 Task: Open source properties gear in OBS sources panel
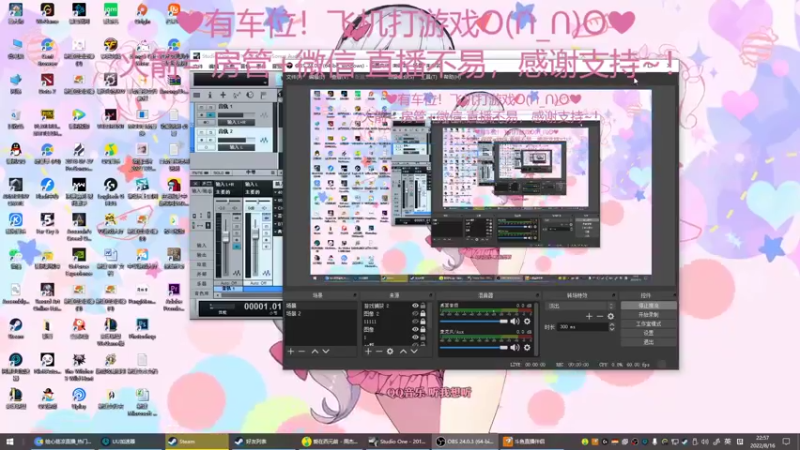[x=390, y=352]
